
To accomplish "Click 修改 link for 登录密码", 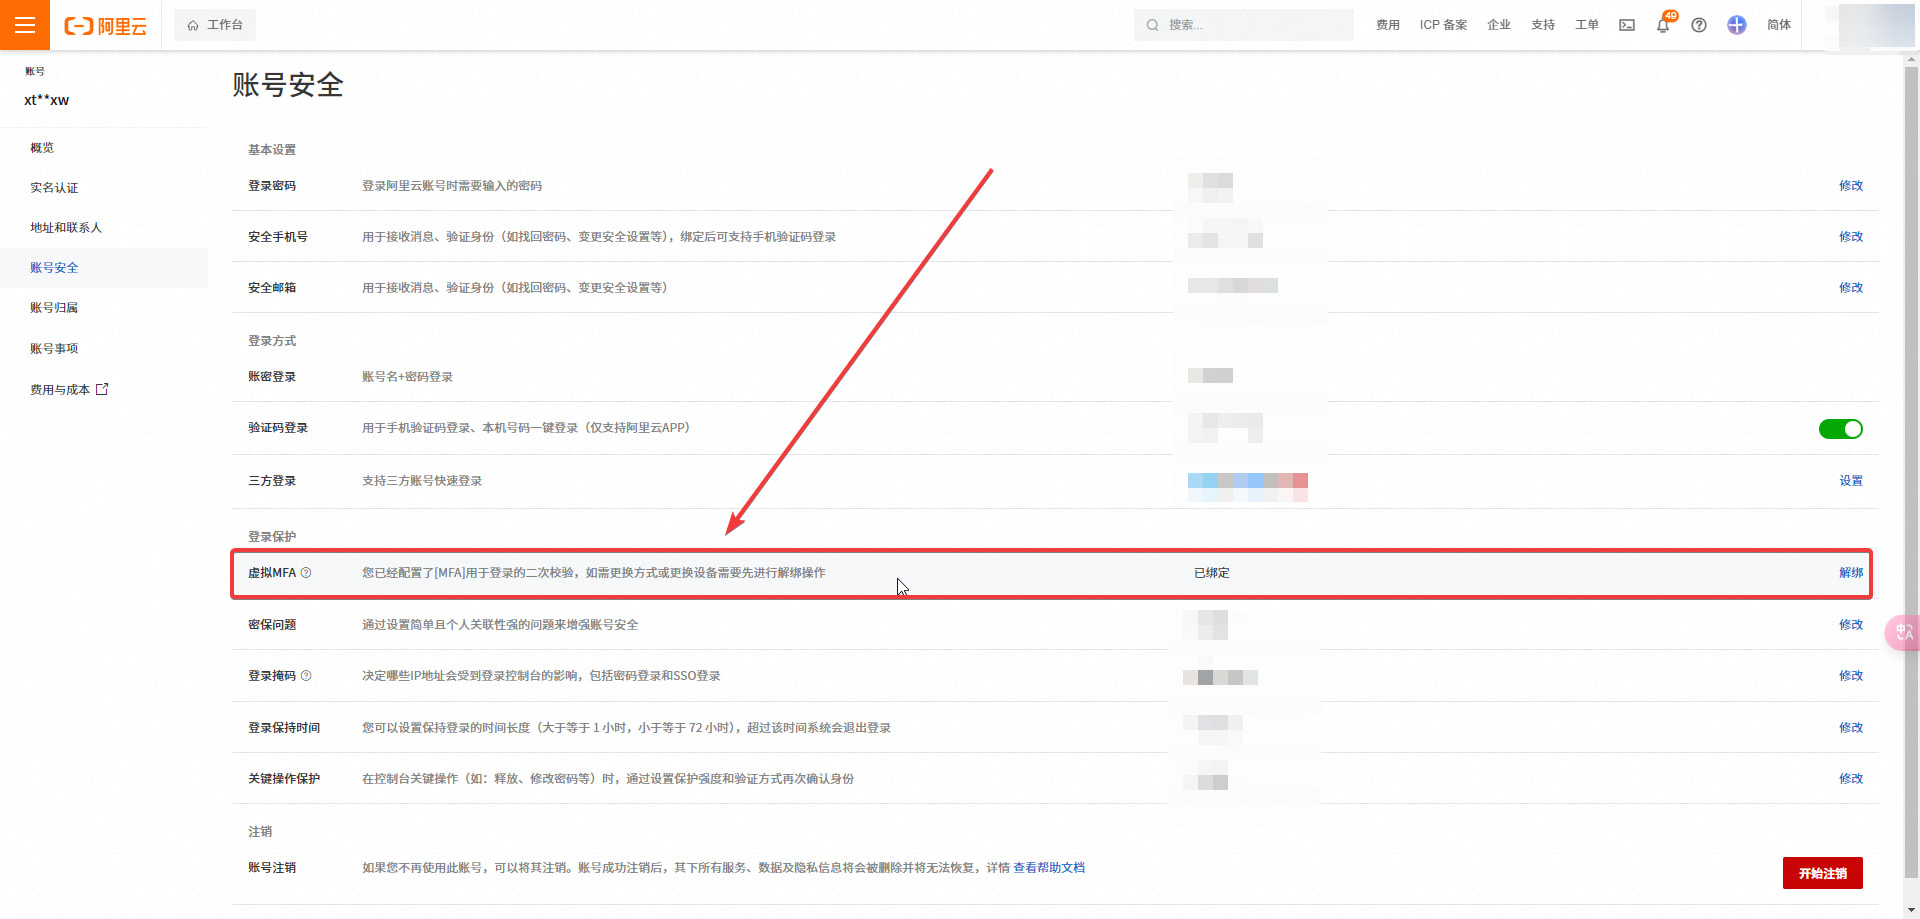I will point(1850,186).
